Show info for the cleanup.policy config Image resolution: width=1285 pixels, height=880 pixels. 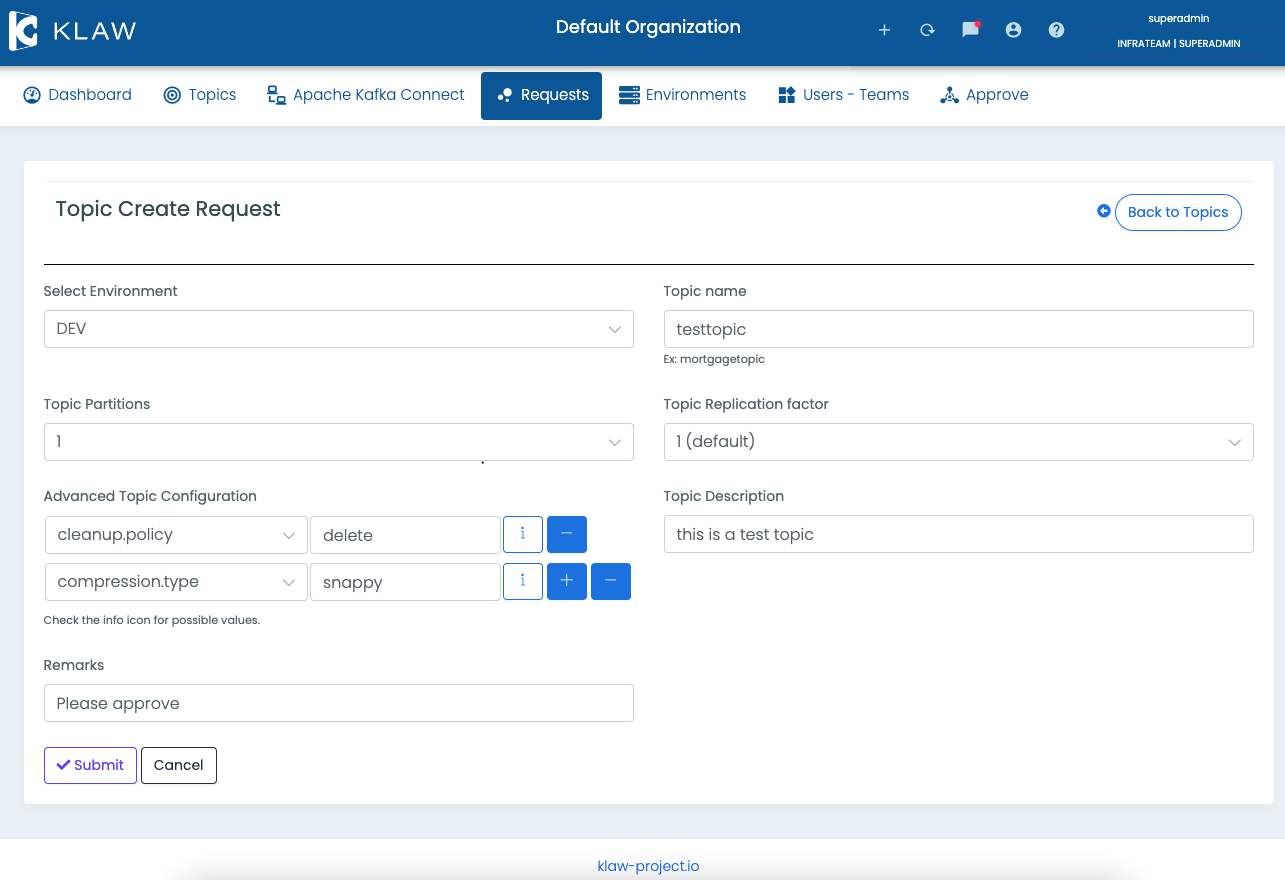522,534
